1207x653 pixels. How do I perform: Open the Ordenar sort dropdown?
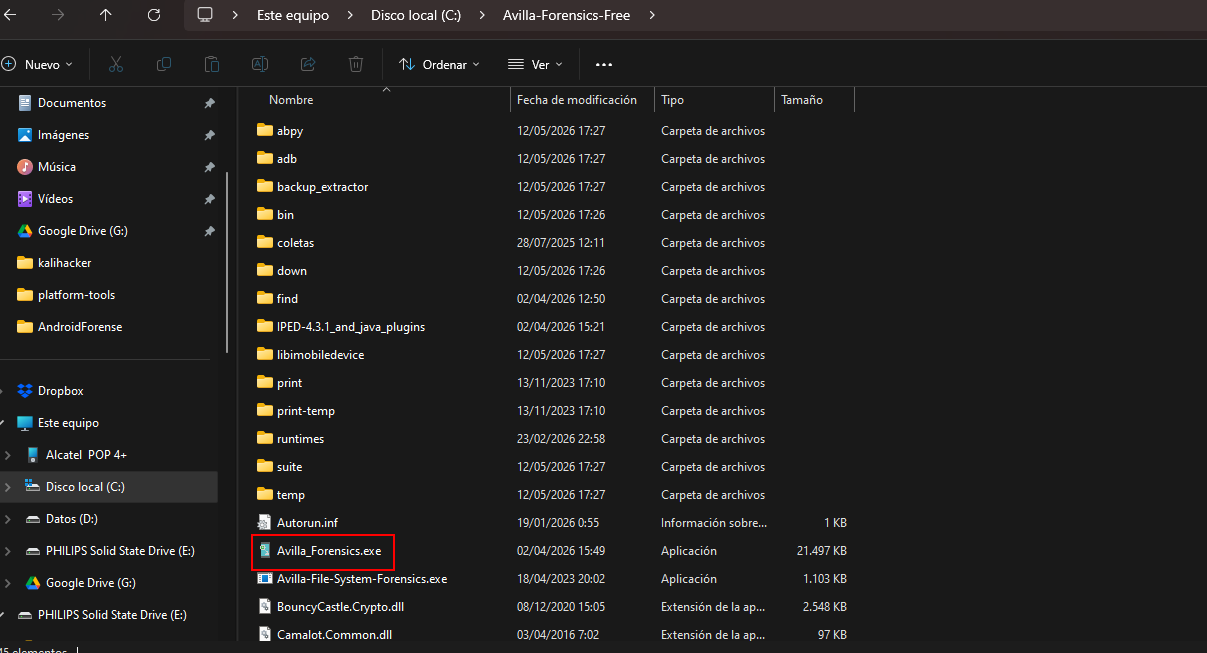[x=440, y=64]
